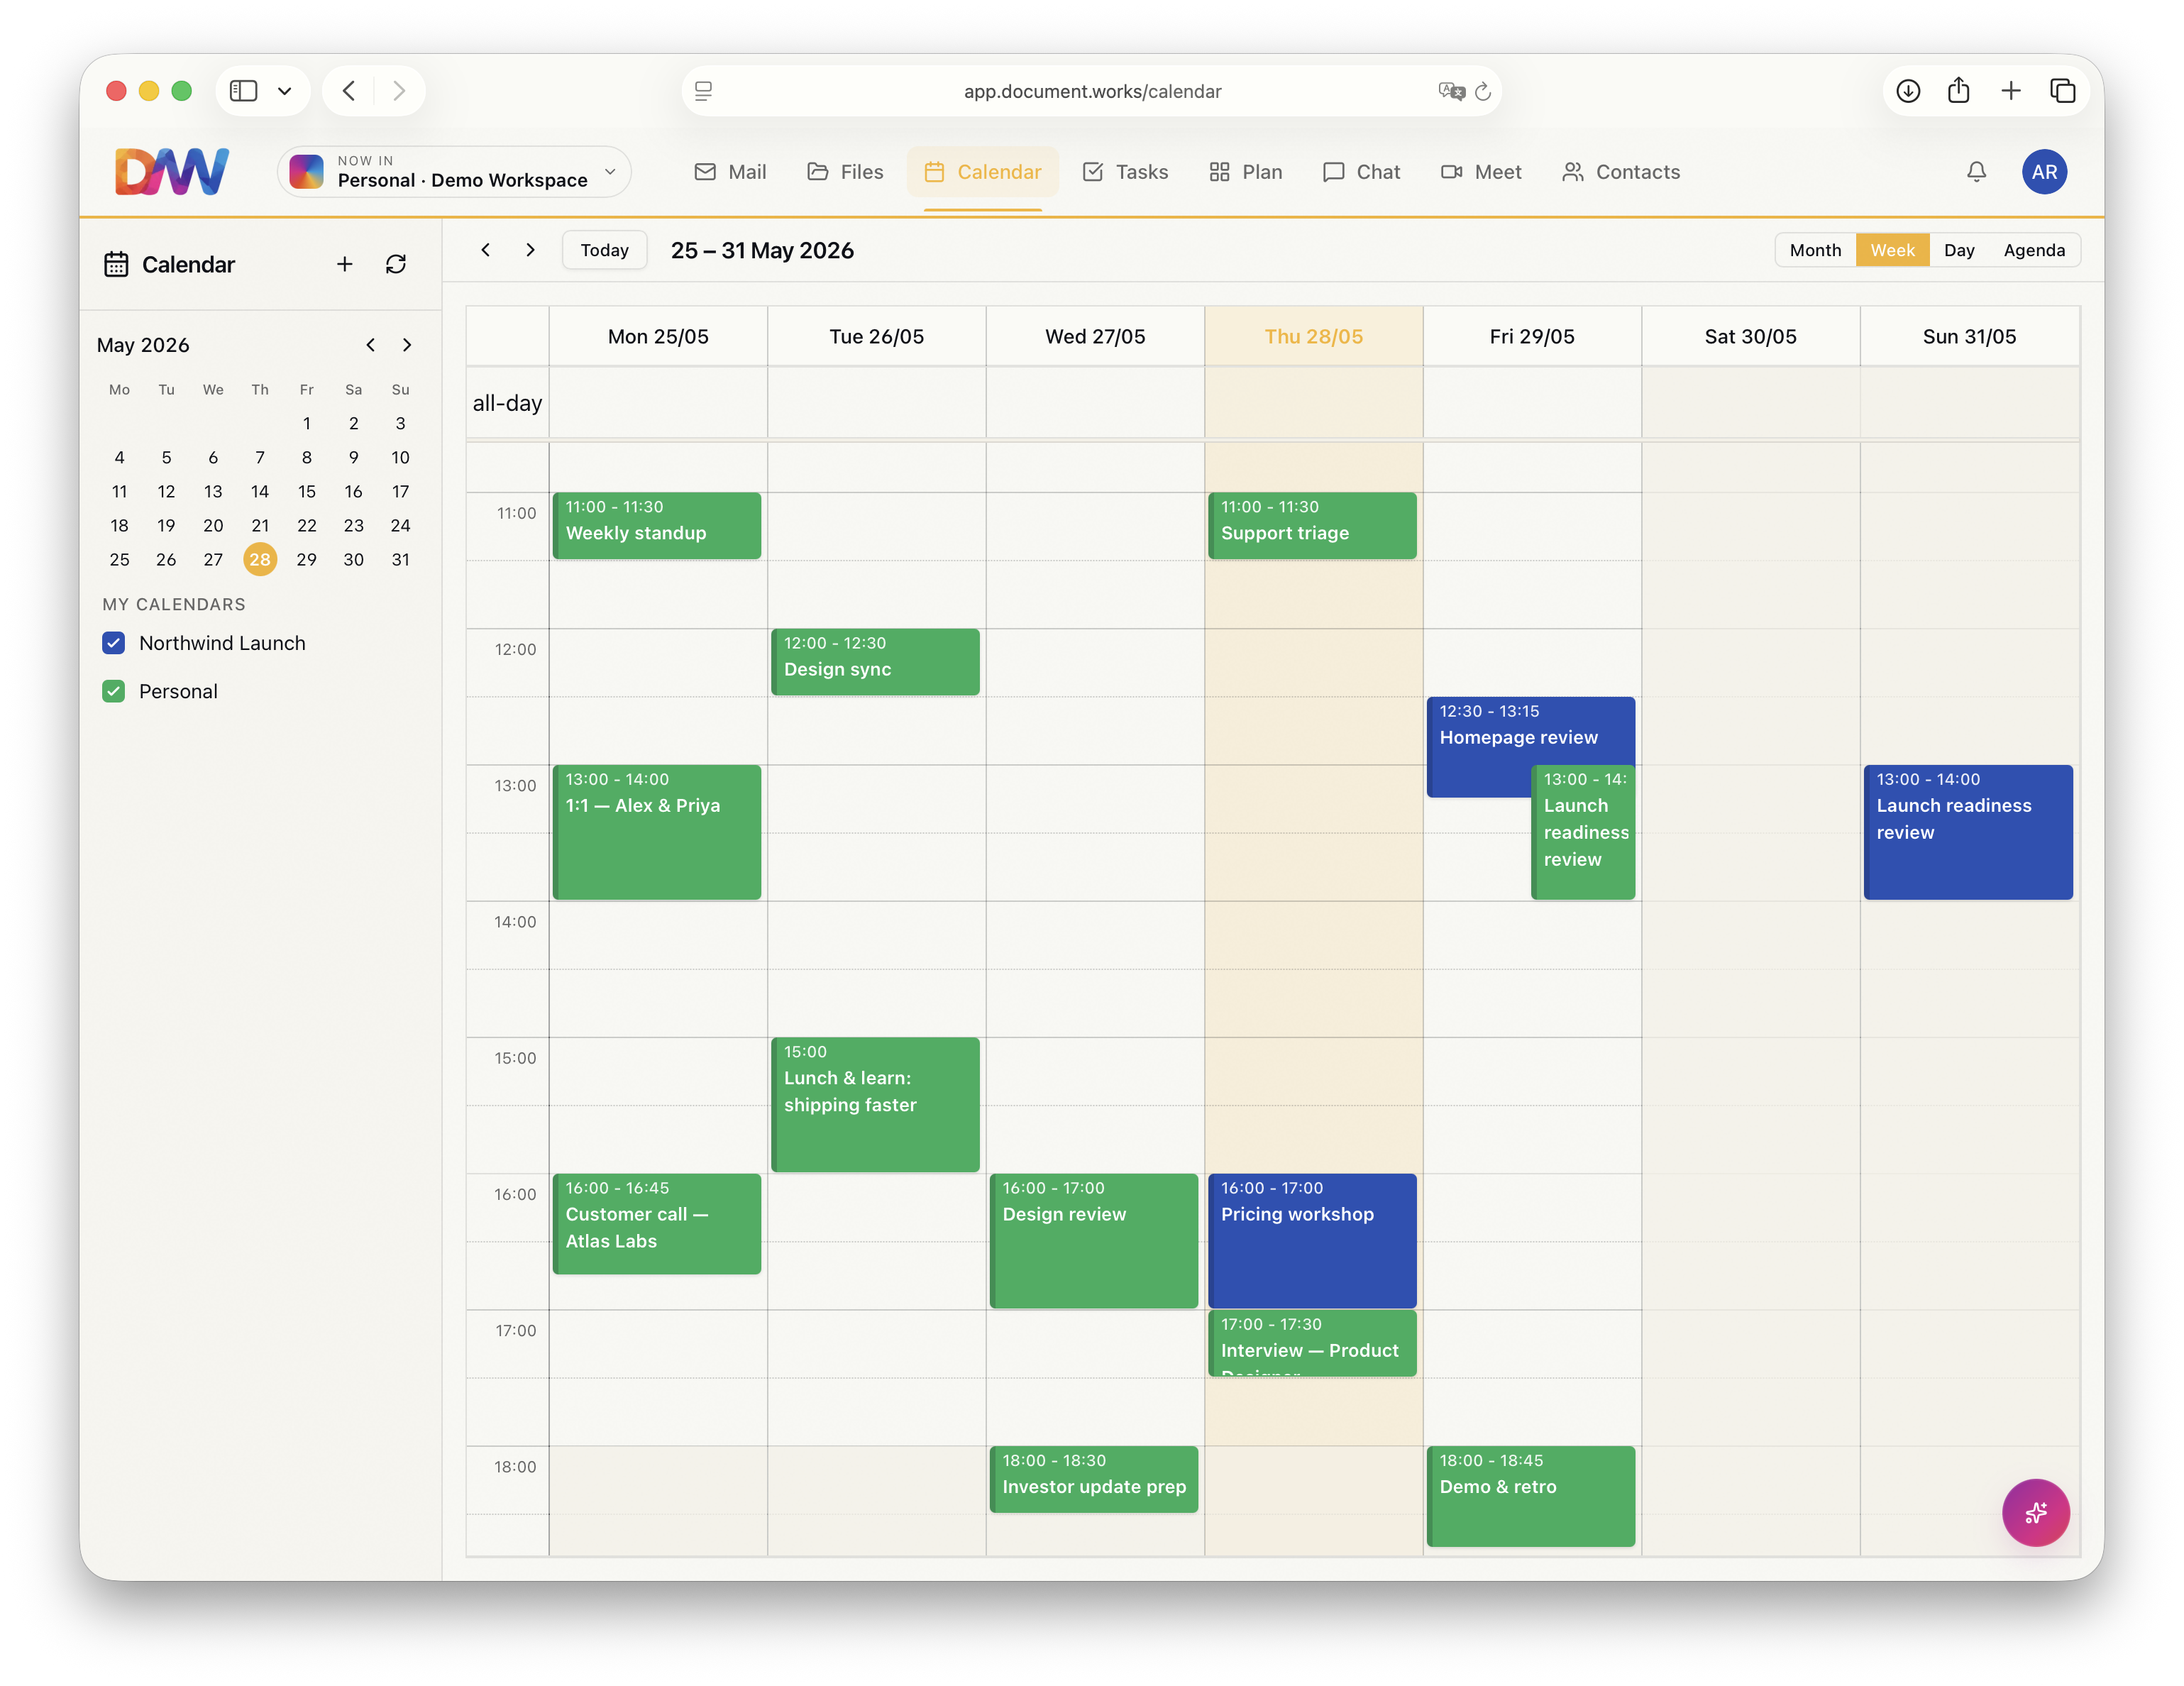Viewport: 2184px width, 1686px height.
Task: Switch to Agenda view
Action: coord(2034,250)
